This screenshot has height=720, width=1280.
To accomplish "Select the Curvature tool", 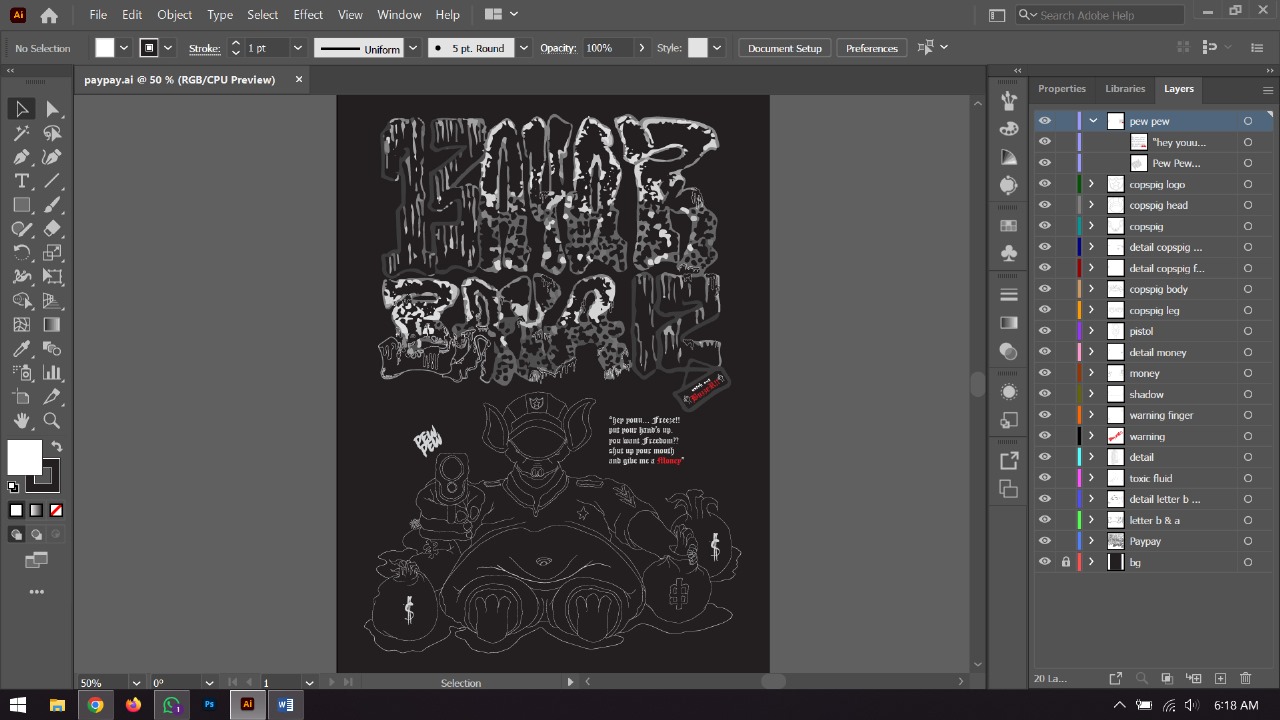I will pyautogui.click(x=52, y=157).
